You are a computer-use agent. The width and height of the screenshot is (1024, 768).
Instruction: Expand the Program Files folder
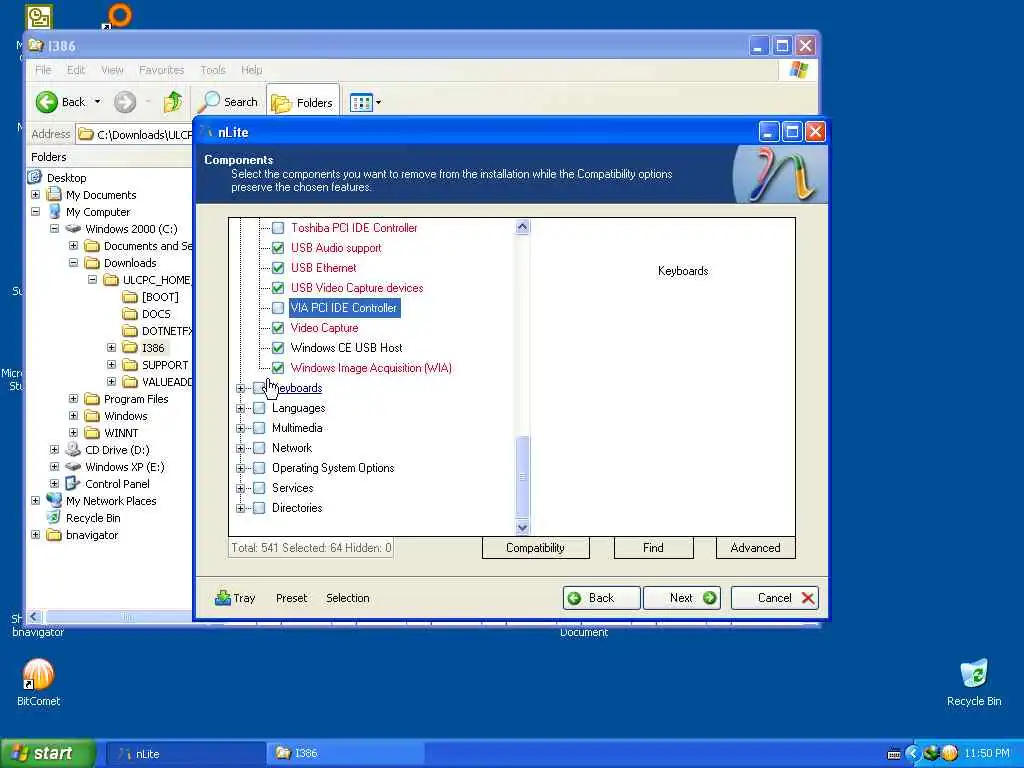click(x=73, y=398)
